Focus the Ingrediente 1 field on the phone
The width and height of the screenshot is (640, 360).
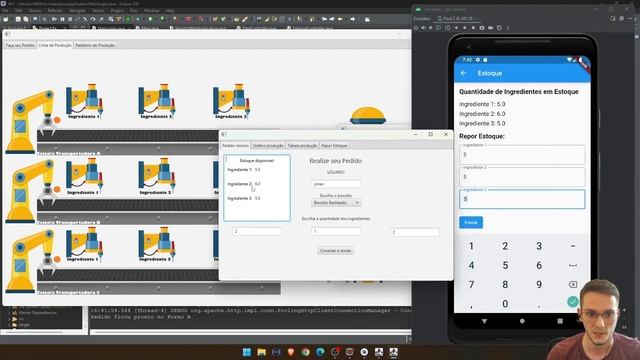(522, 155)
